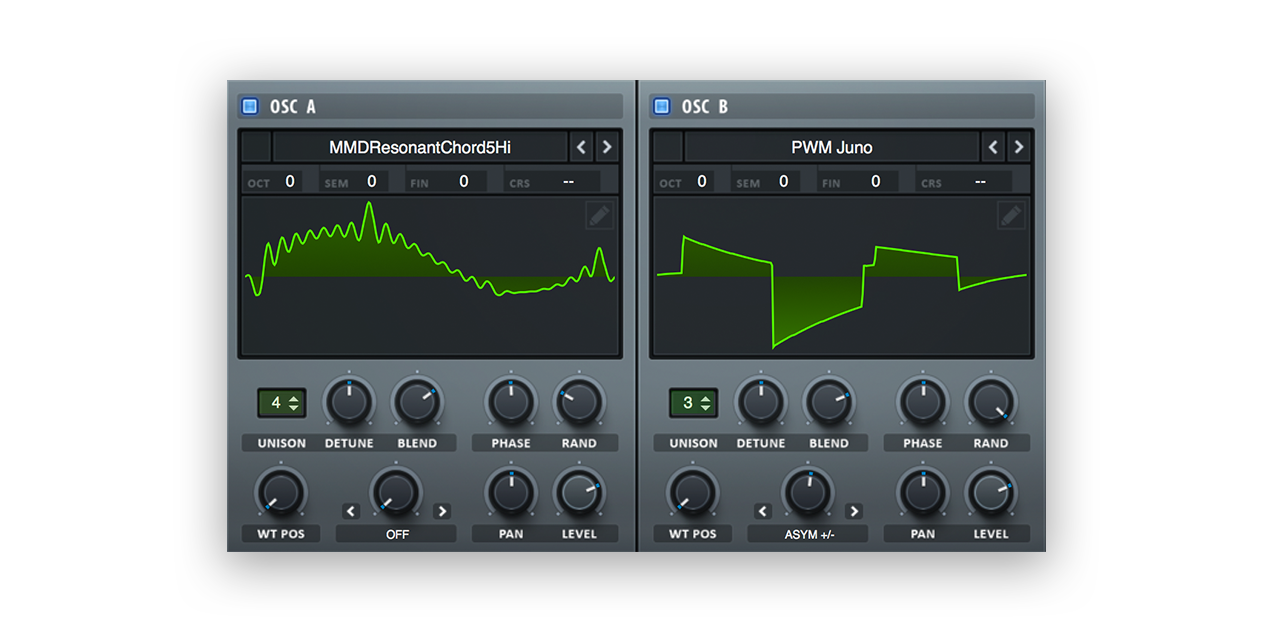Click the warp knob above OFF in OSC A
Image resolution: width=1280 pixels, height=641 pixels.
[x=396, y=492]
